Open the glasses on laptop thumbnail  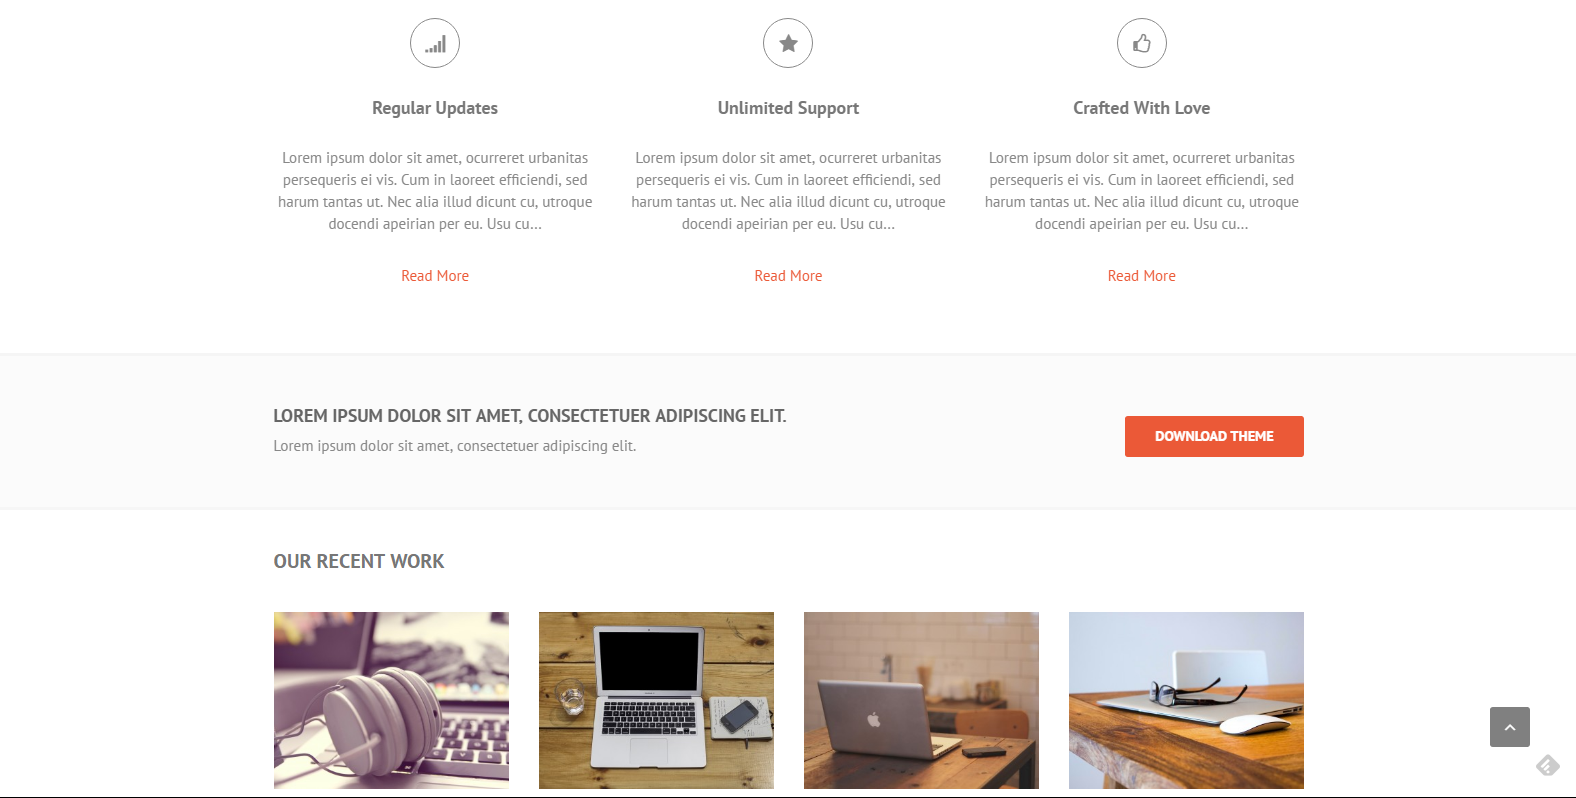pyautogui.click(x=1186, y=700)
